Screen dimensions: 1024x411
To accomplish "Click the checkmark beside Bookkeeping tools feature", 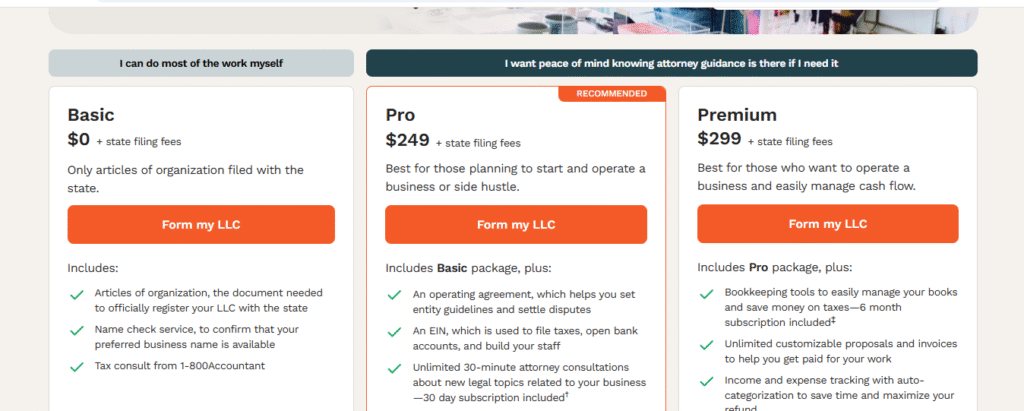I will pyautogui.click(x=706, y=295).
